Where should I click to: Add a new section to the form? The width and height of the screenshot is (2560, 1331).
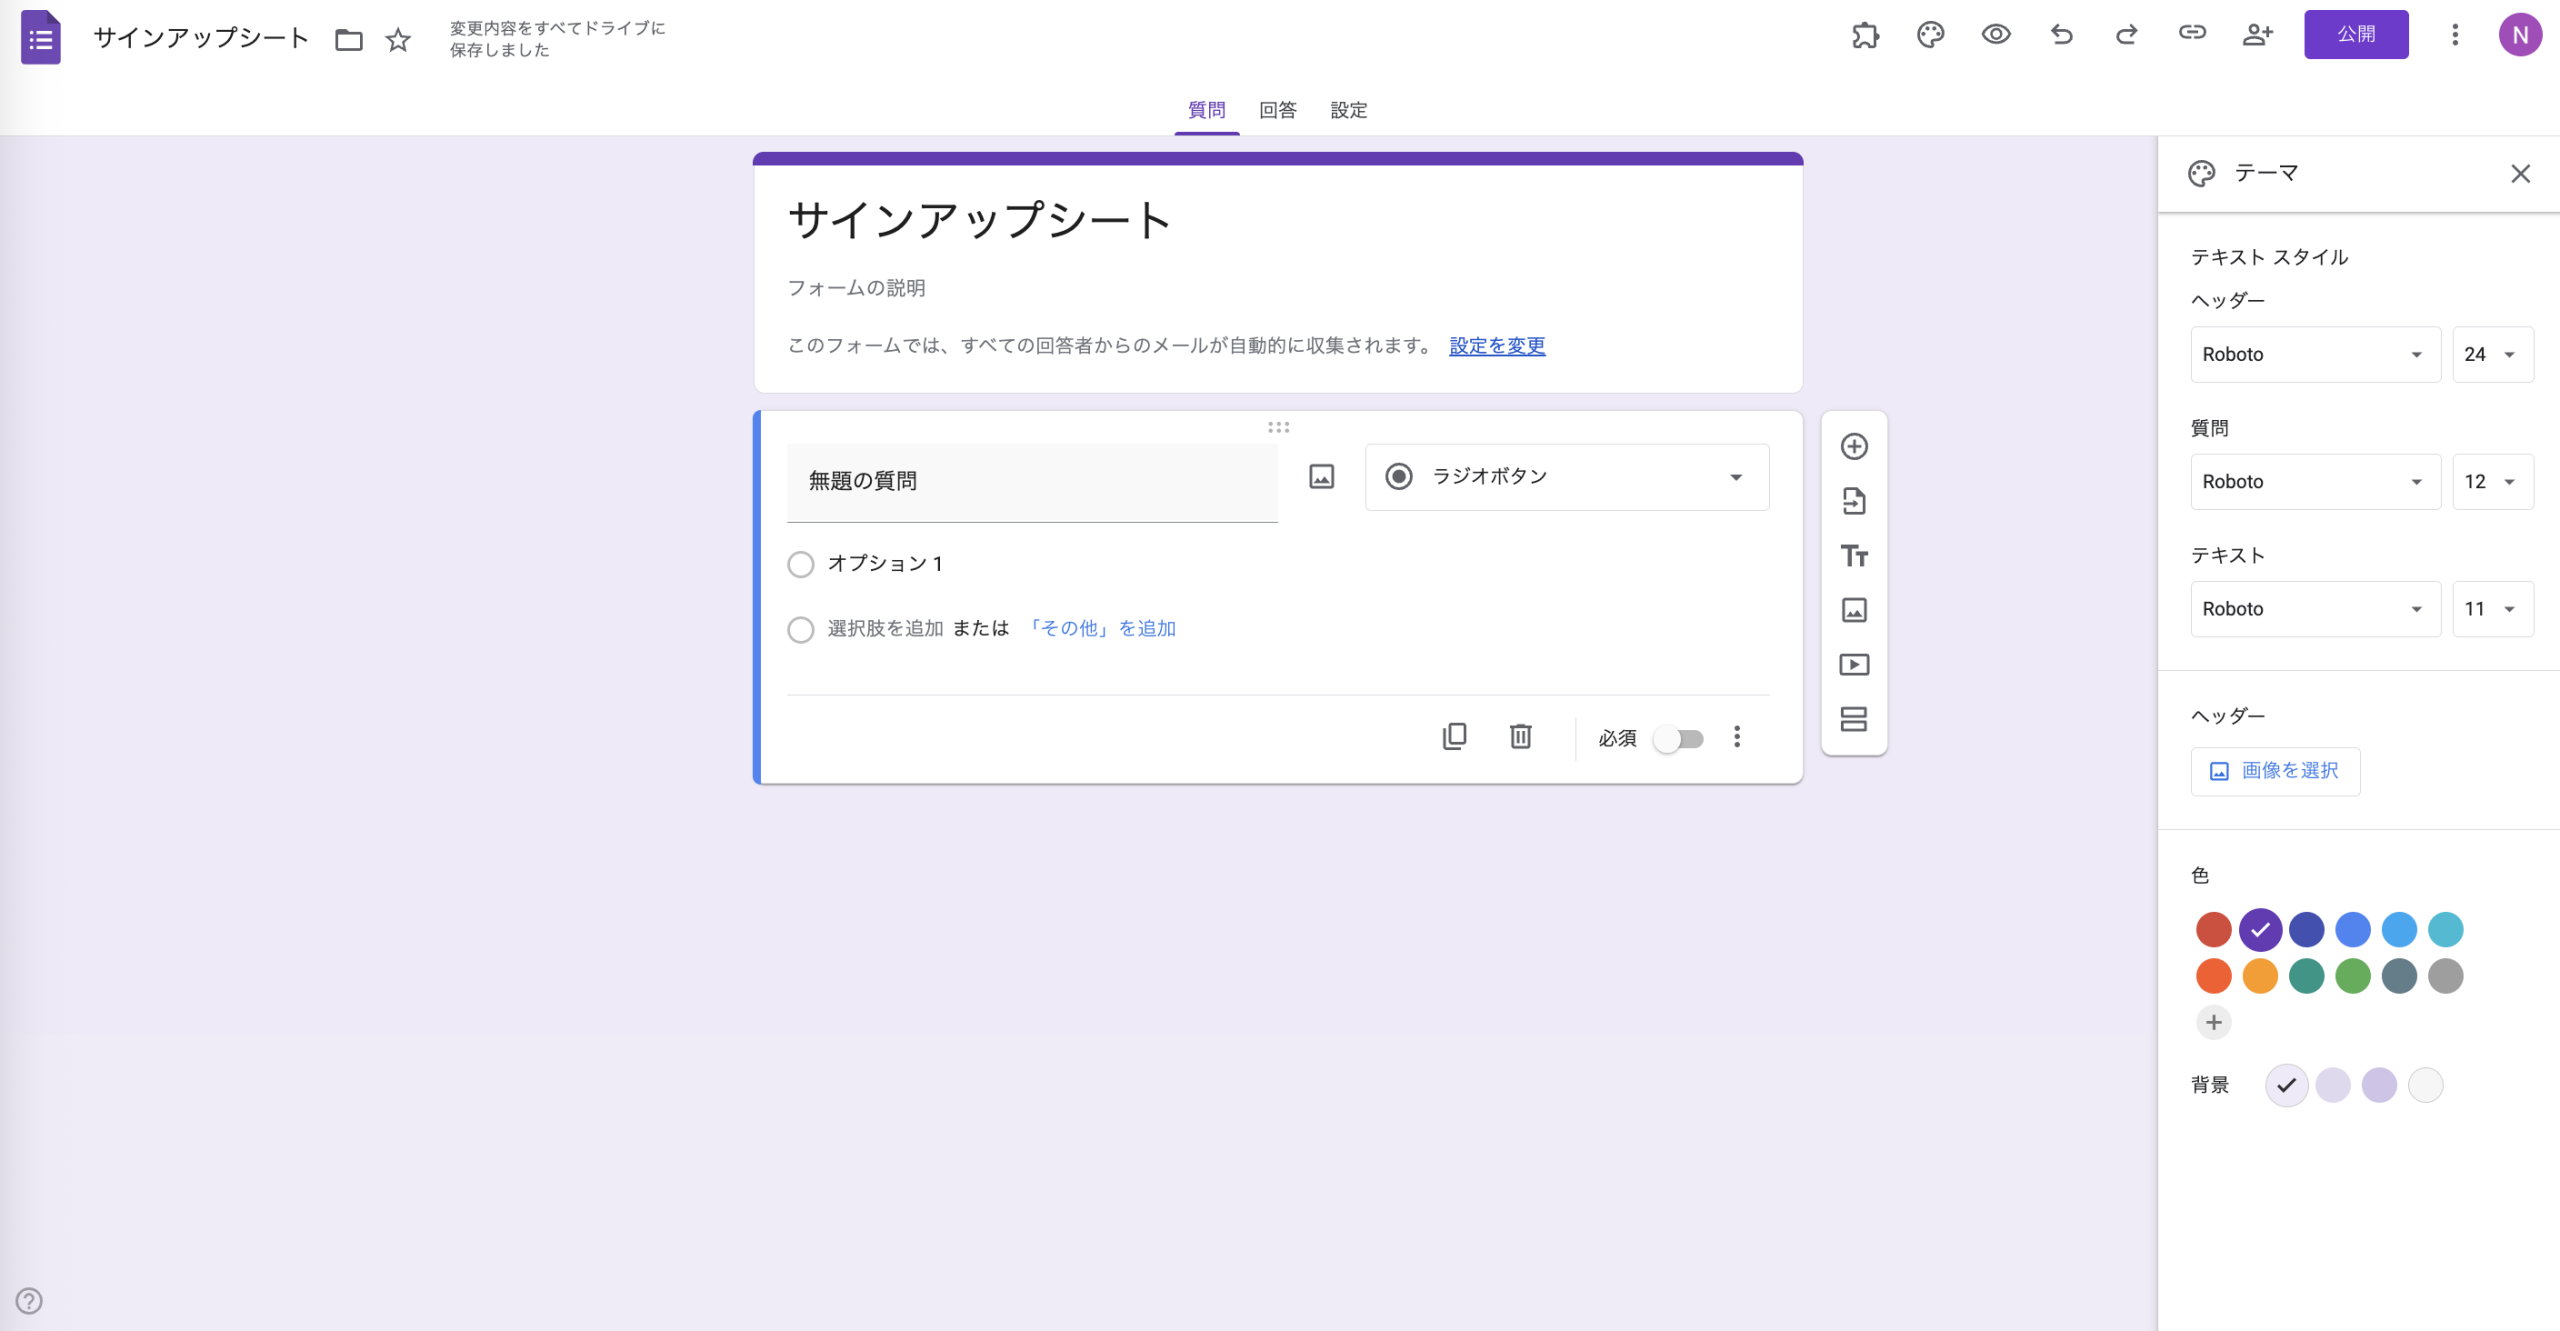[1855, 718]
